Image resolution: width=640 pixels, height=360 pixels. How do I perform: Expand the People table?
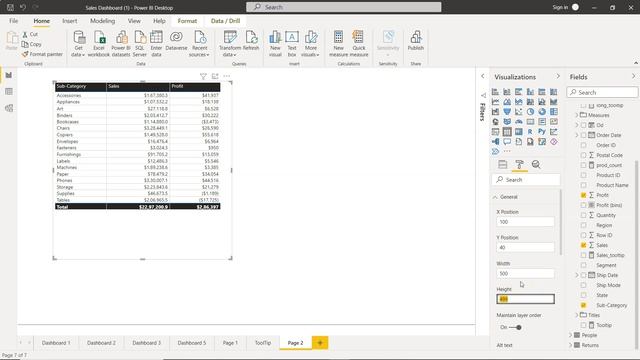click(571, 335)
